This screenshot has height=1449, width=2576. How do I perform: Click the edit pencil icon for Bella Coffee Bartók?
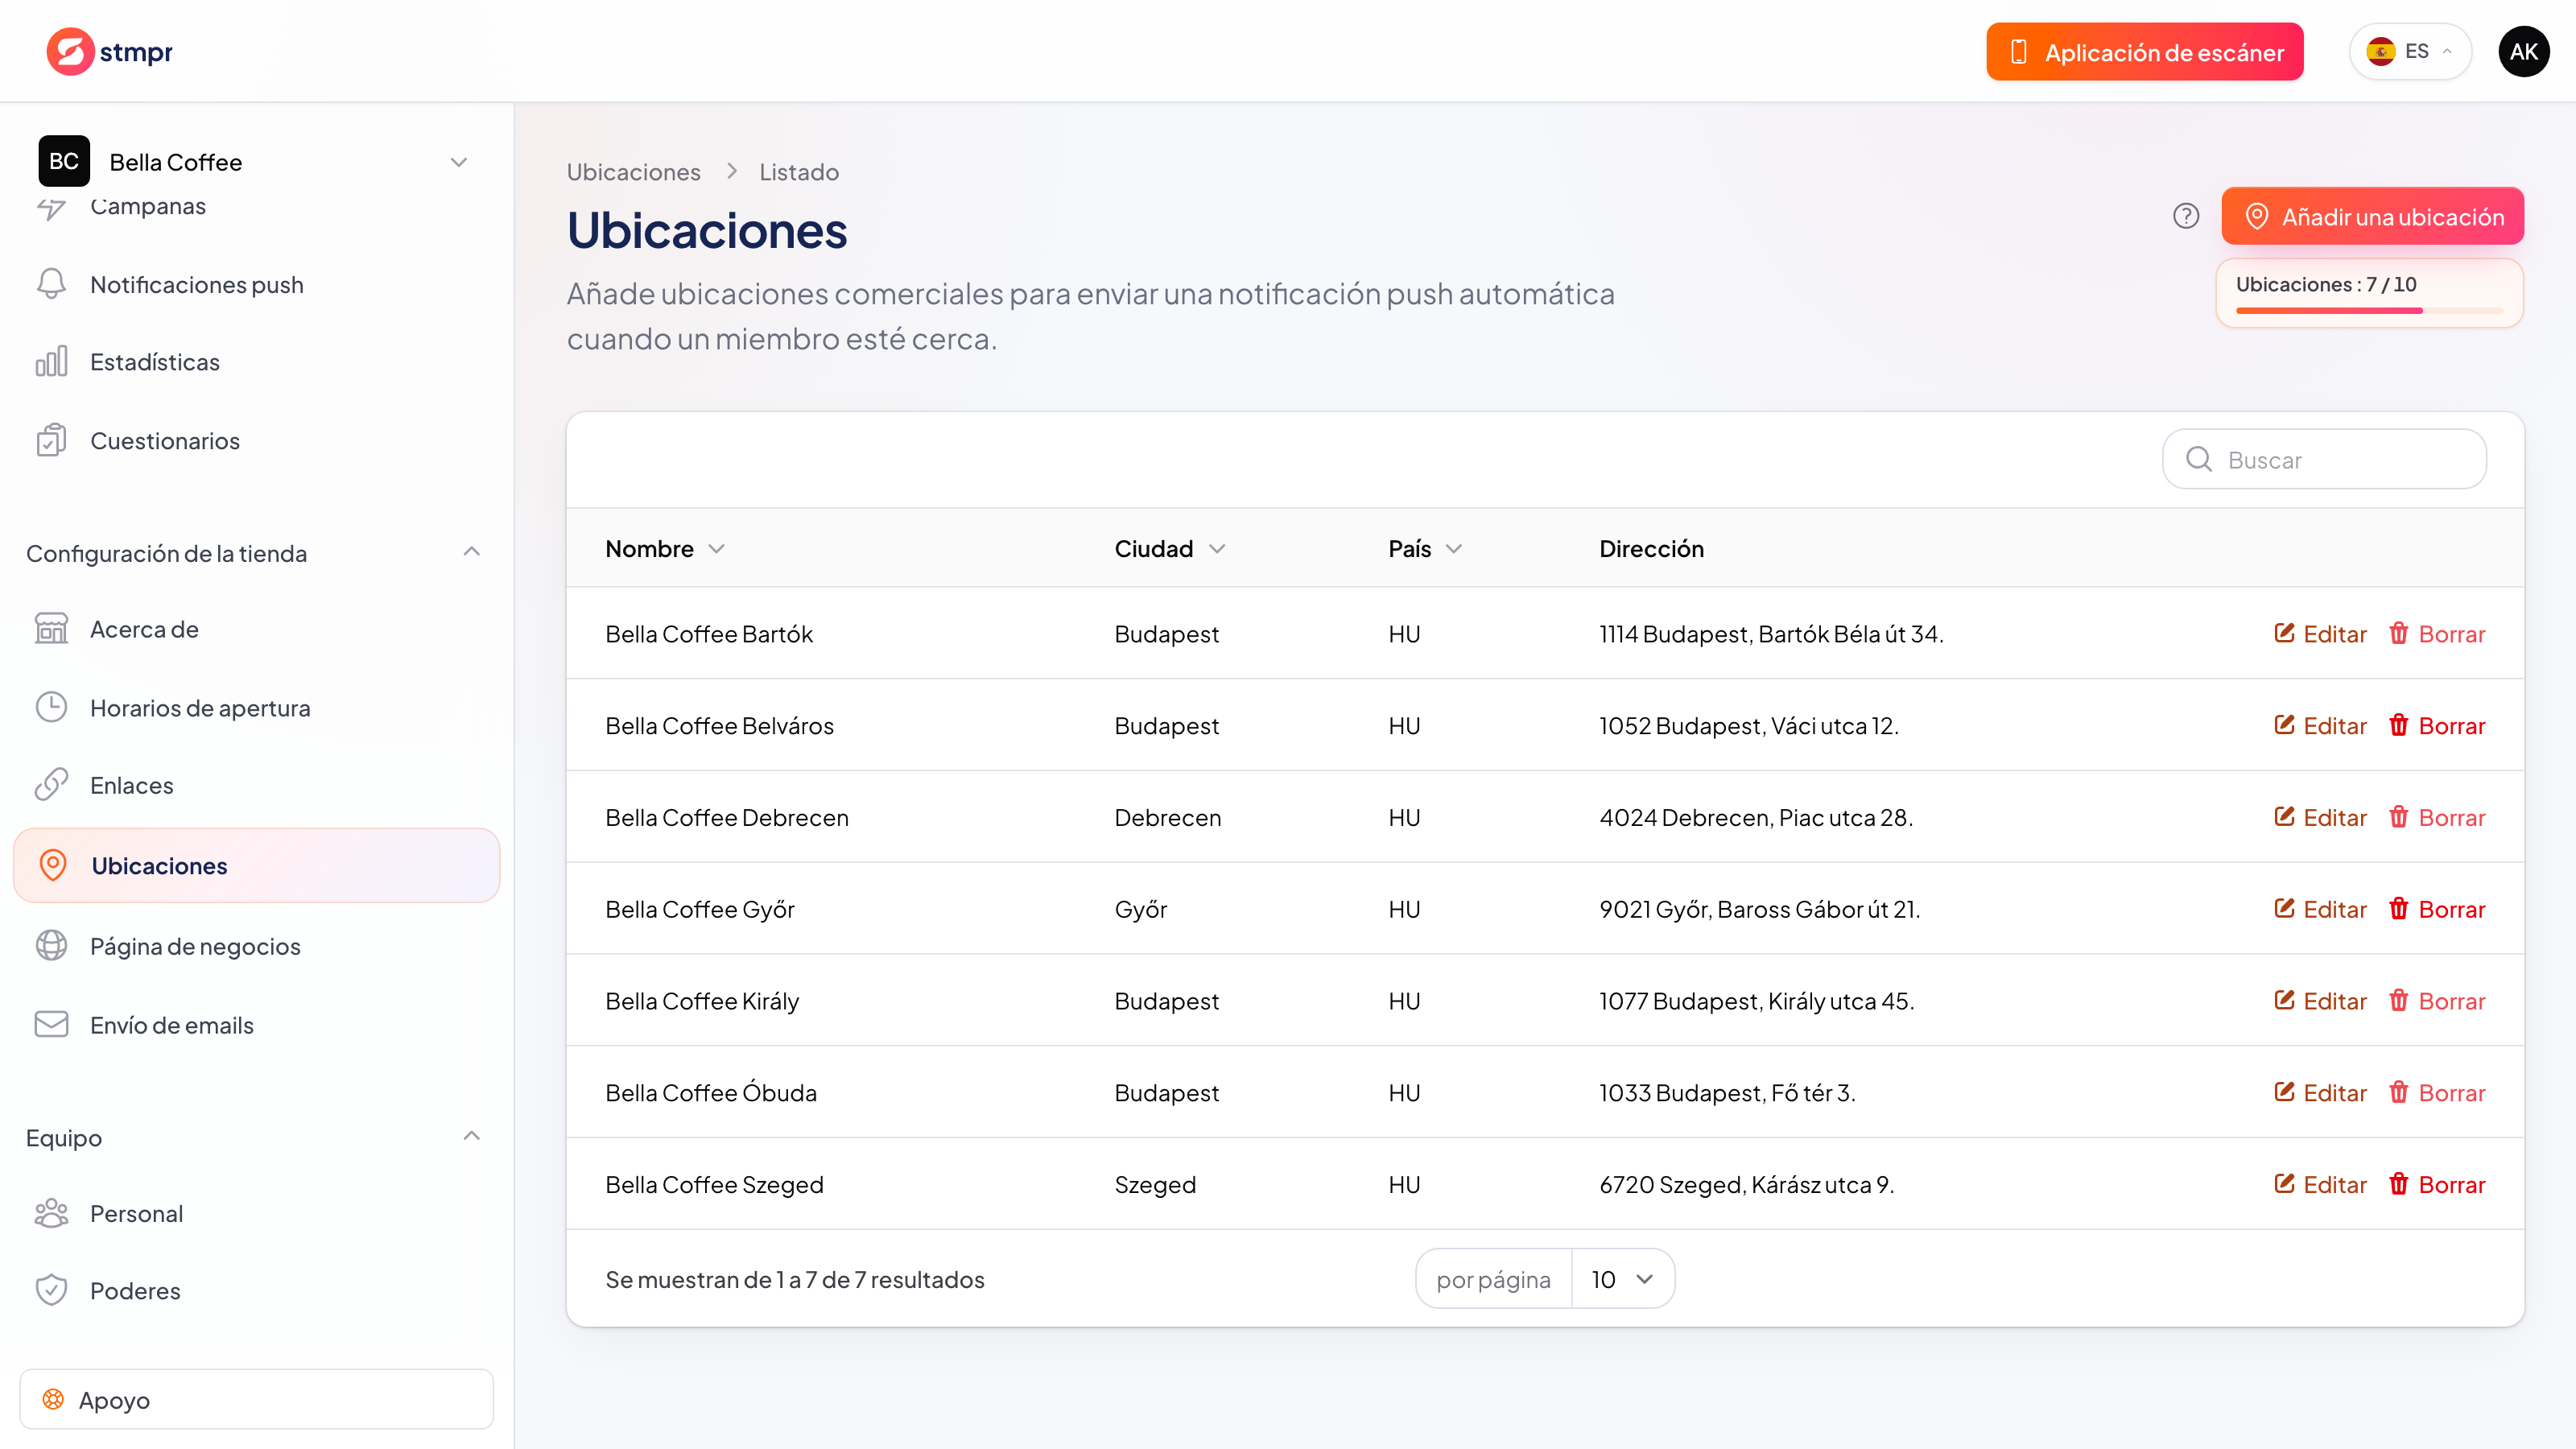[2284, 633]
